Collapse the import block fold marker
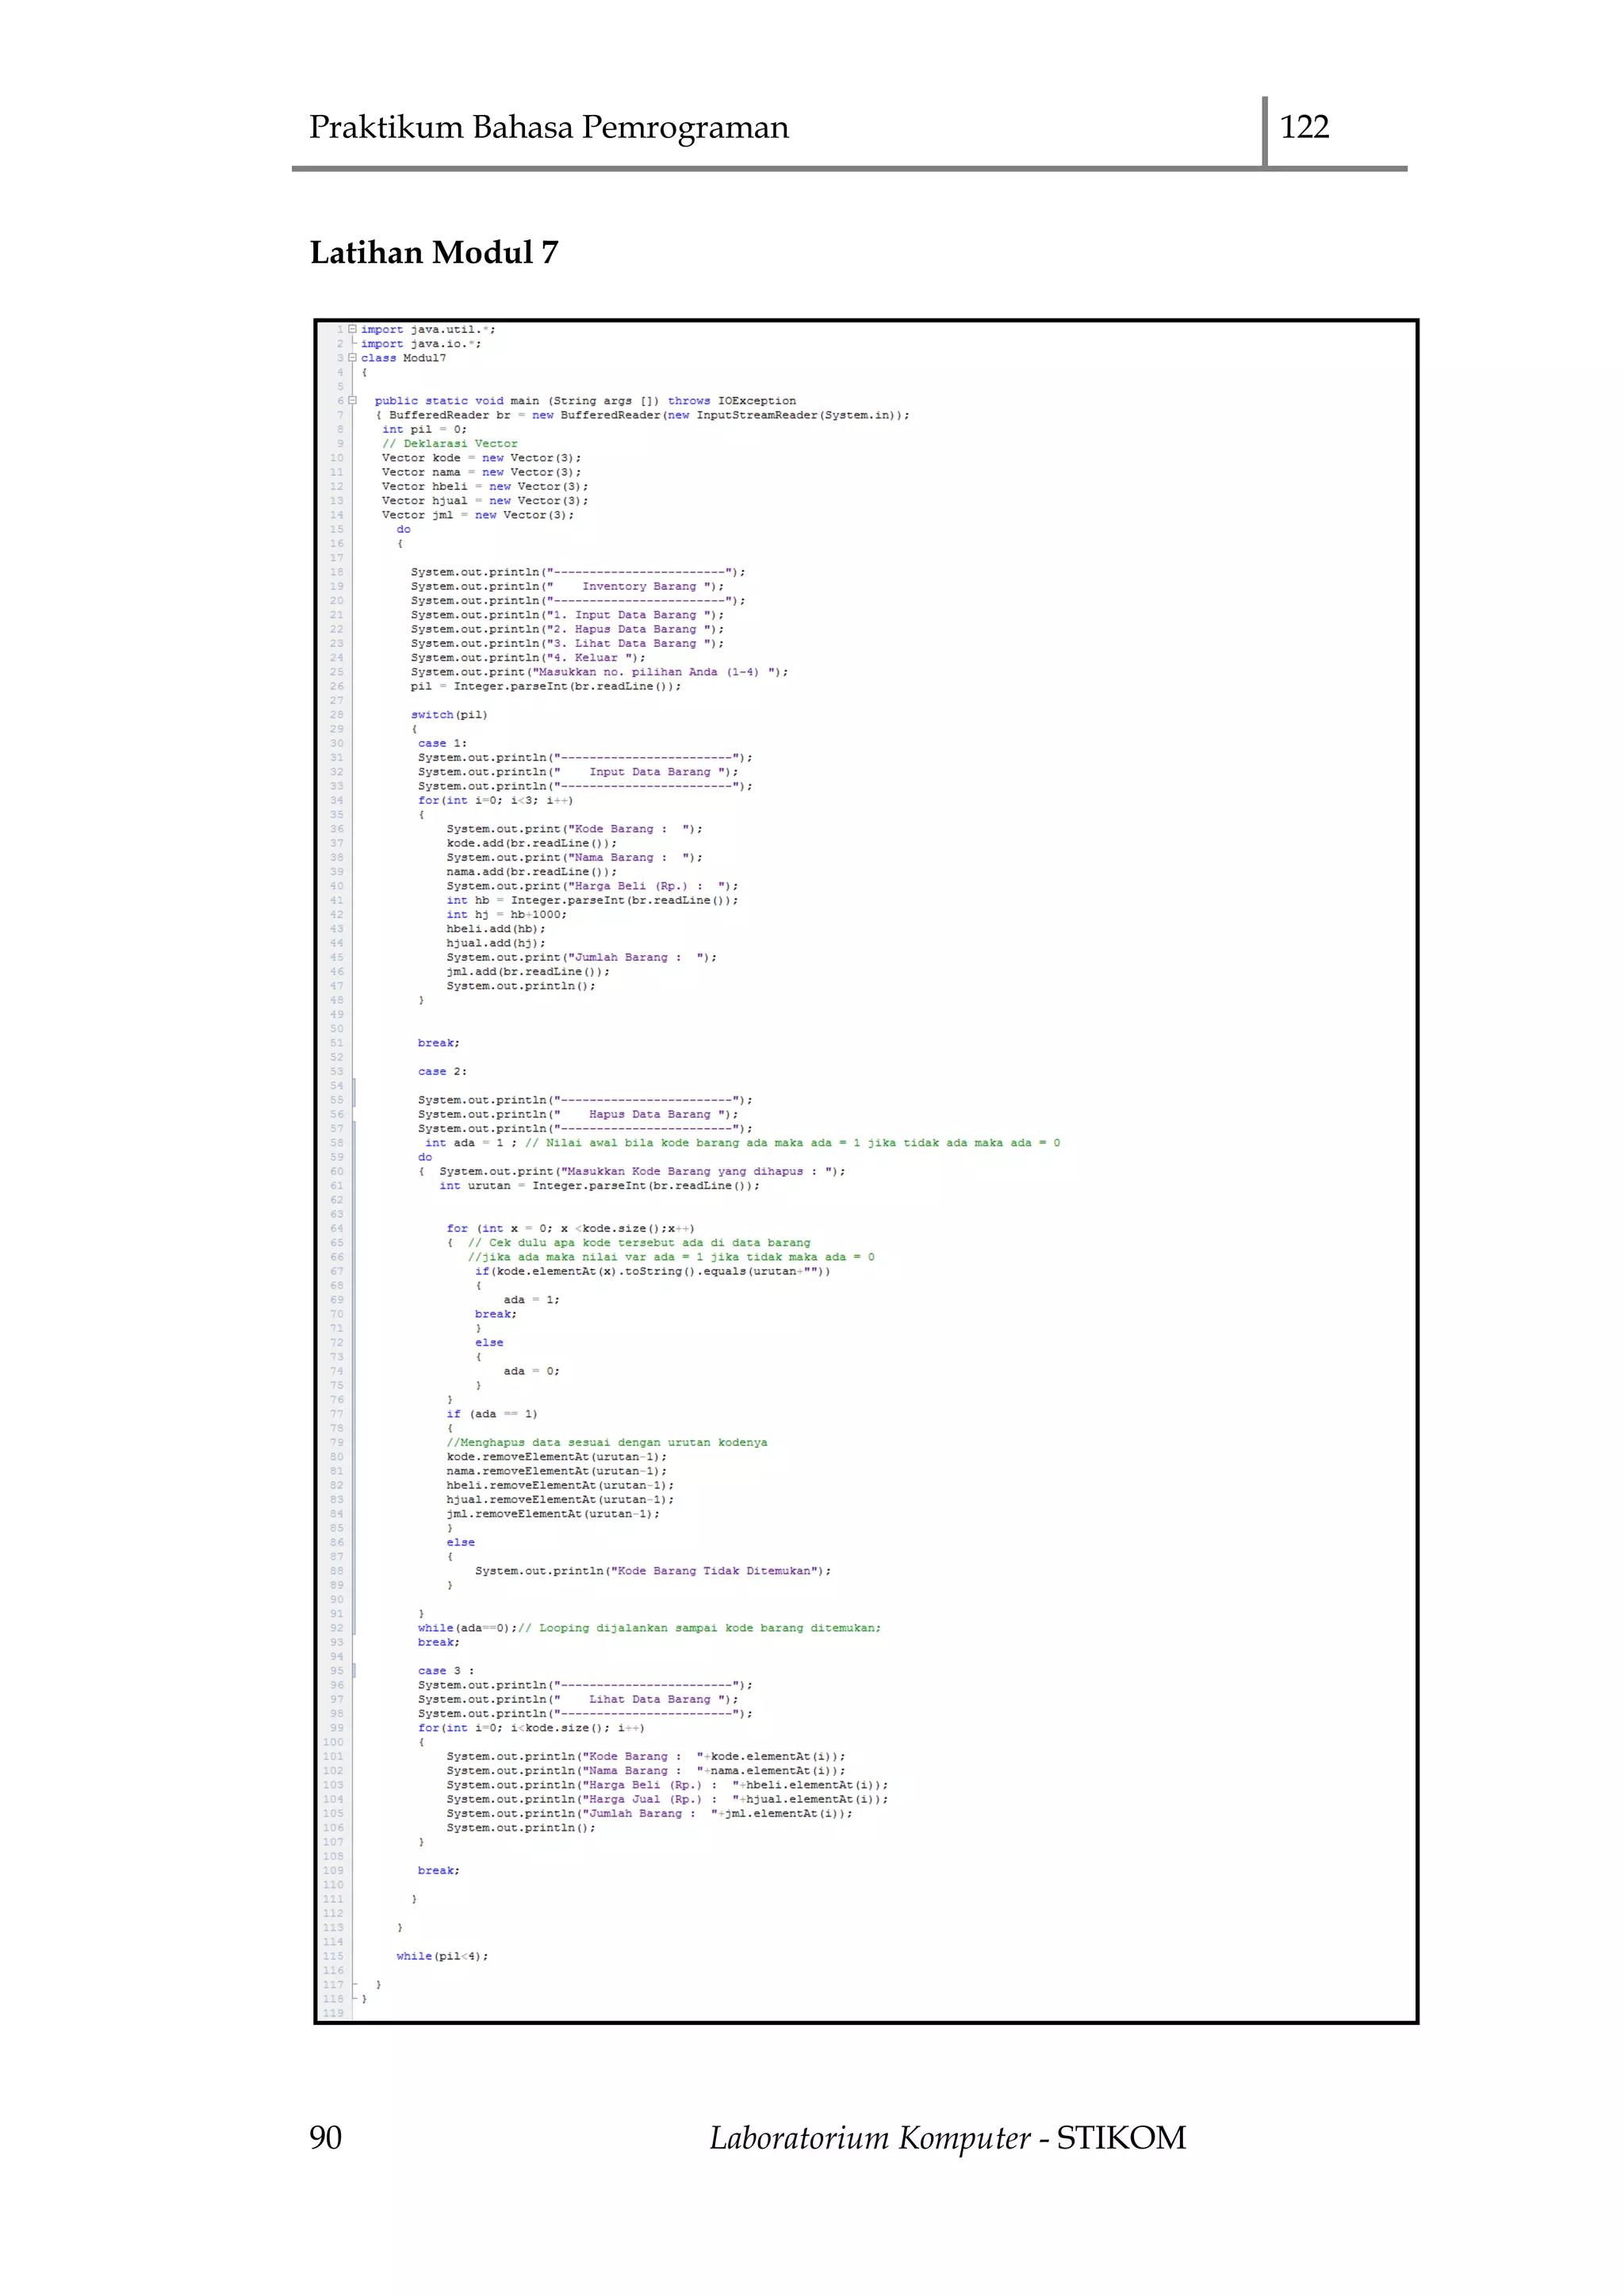This screenshot has width=1624, height=2296. tap(352, 329)
